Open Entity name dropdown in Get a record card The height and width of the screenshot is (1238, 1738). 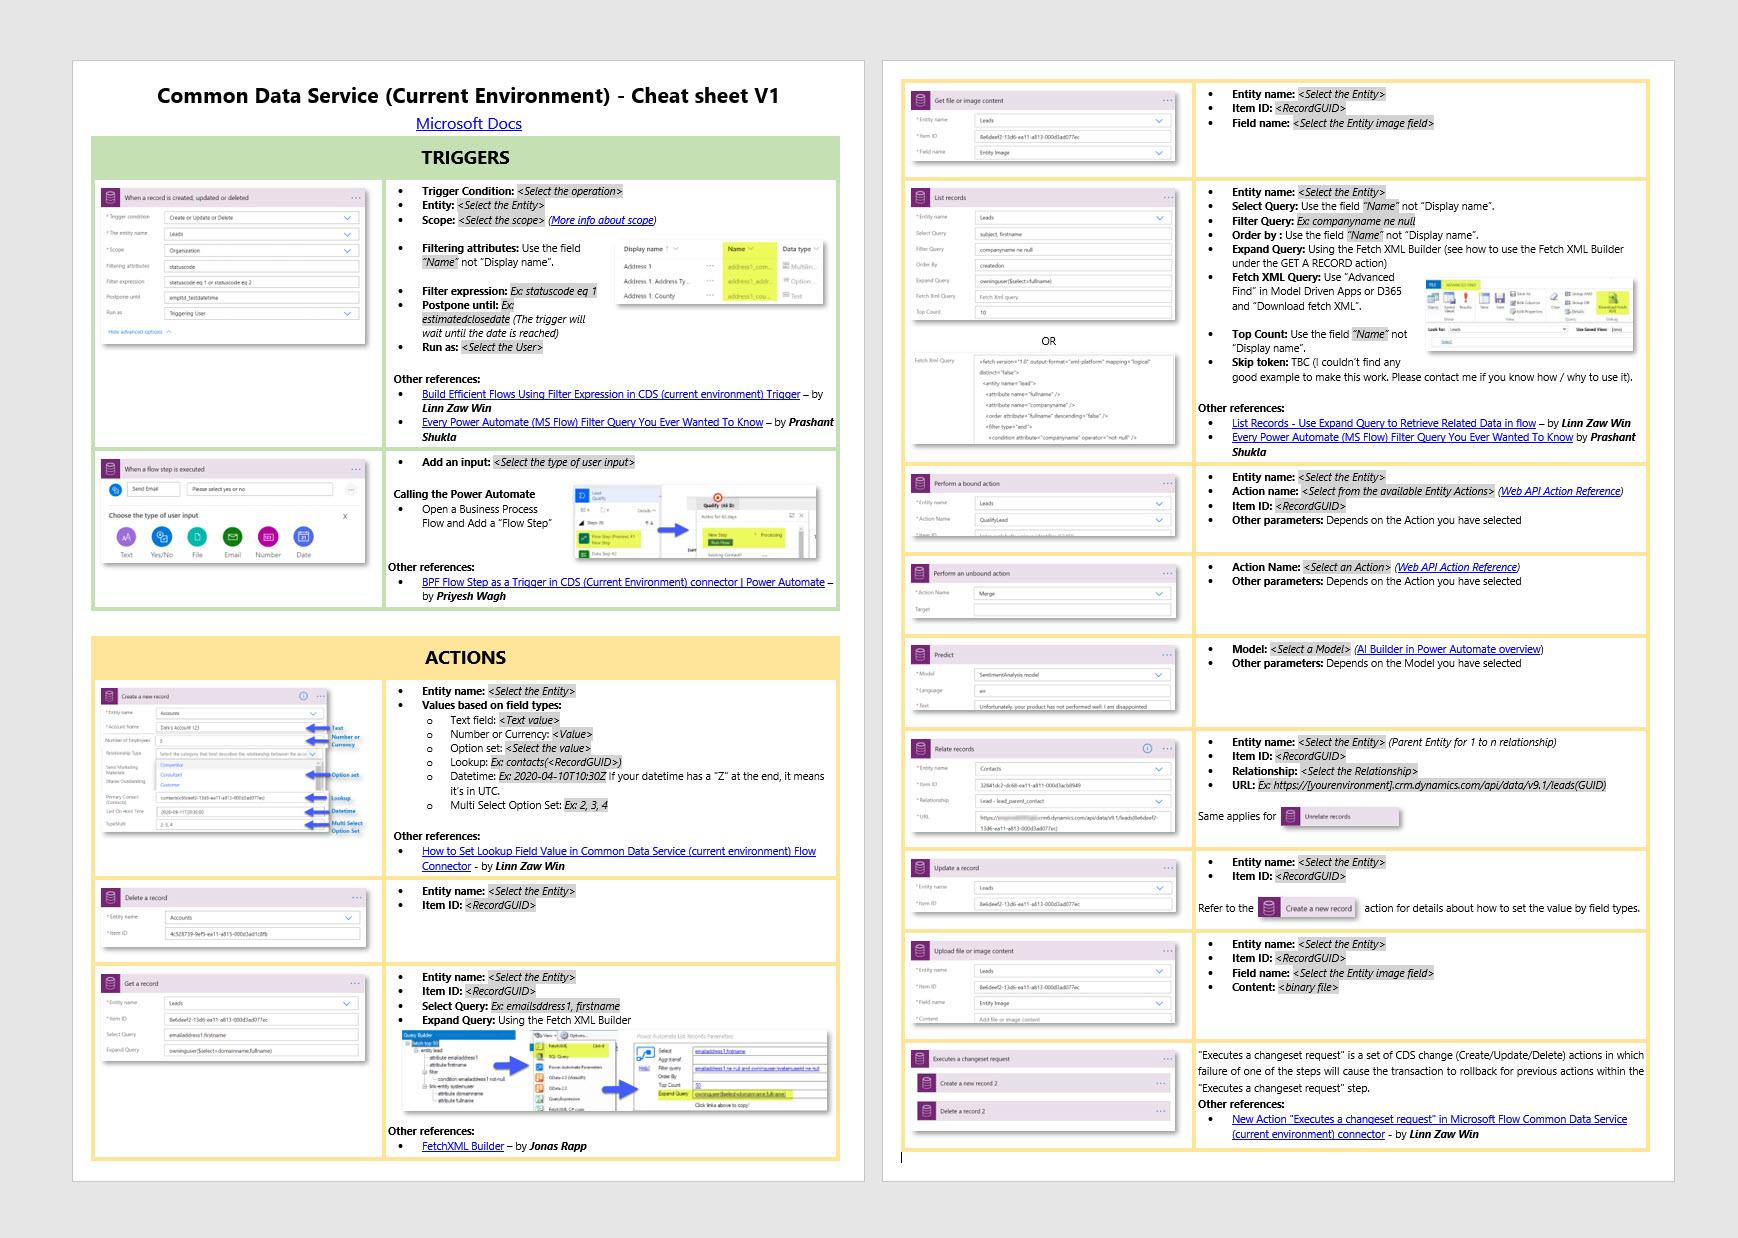click(x=348, y=1003)
